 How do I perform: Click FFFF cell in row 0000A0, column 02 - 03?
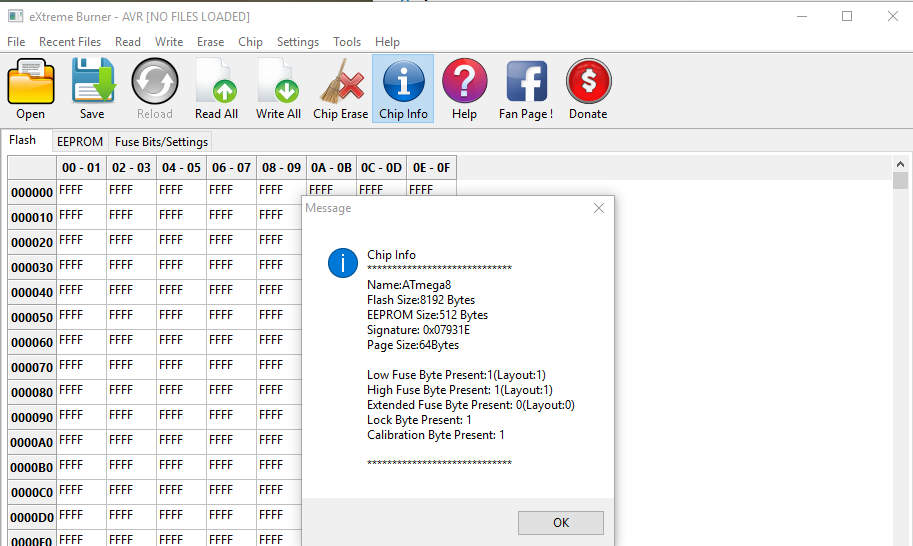132,442
